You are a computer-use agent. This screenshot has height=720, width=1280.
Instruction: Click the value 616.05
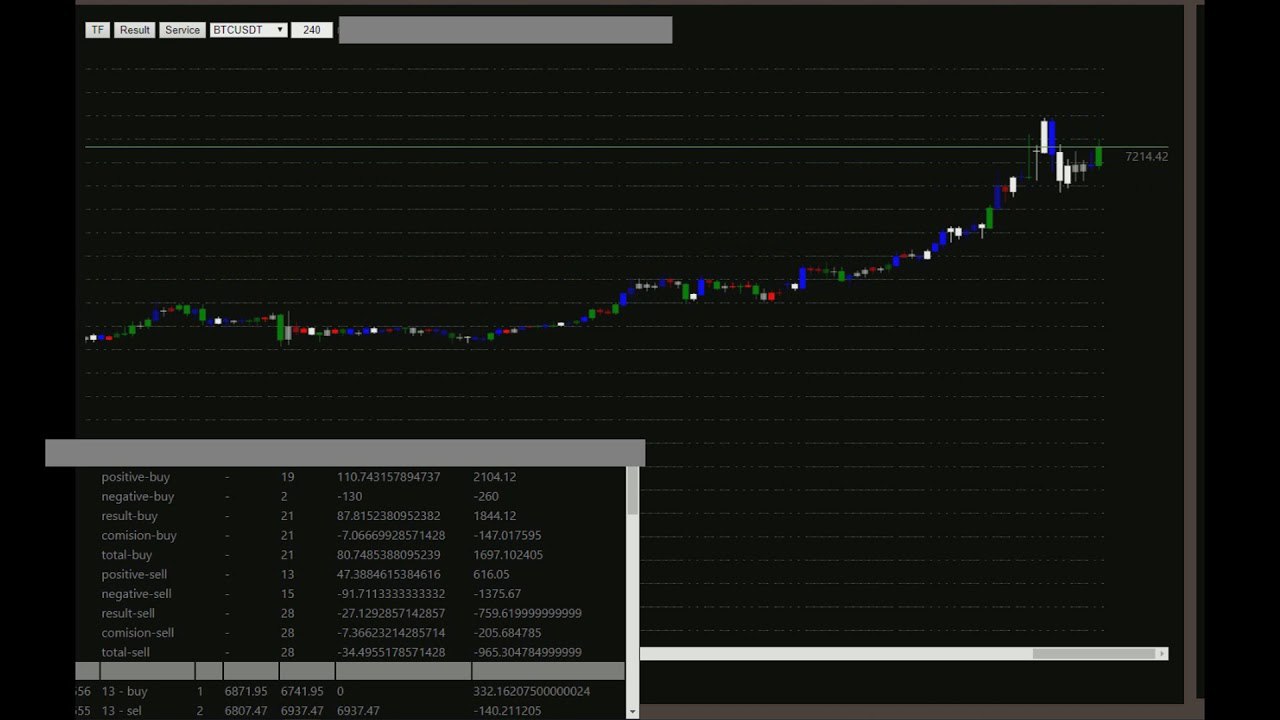click(x=491, y=574)
